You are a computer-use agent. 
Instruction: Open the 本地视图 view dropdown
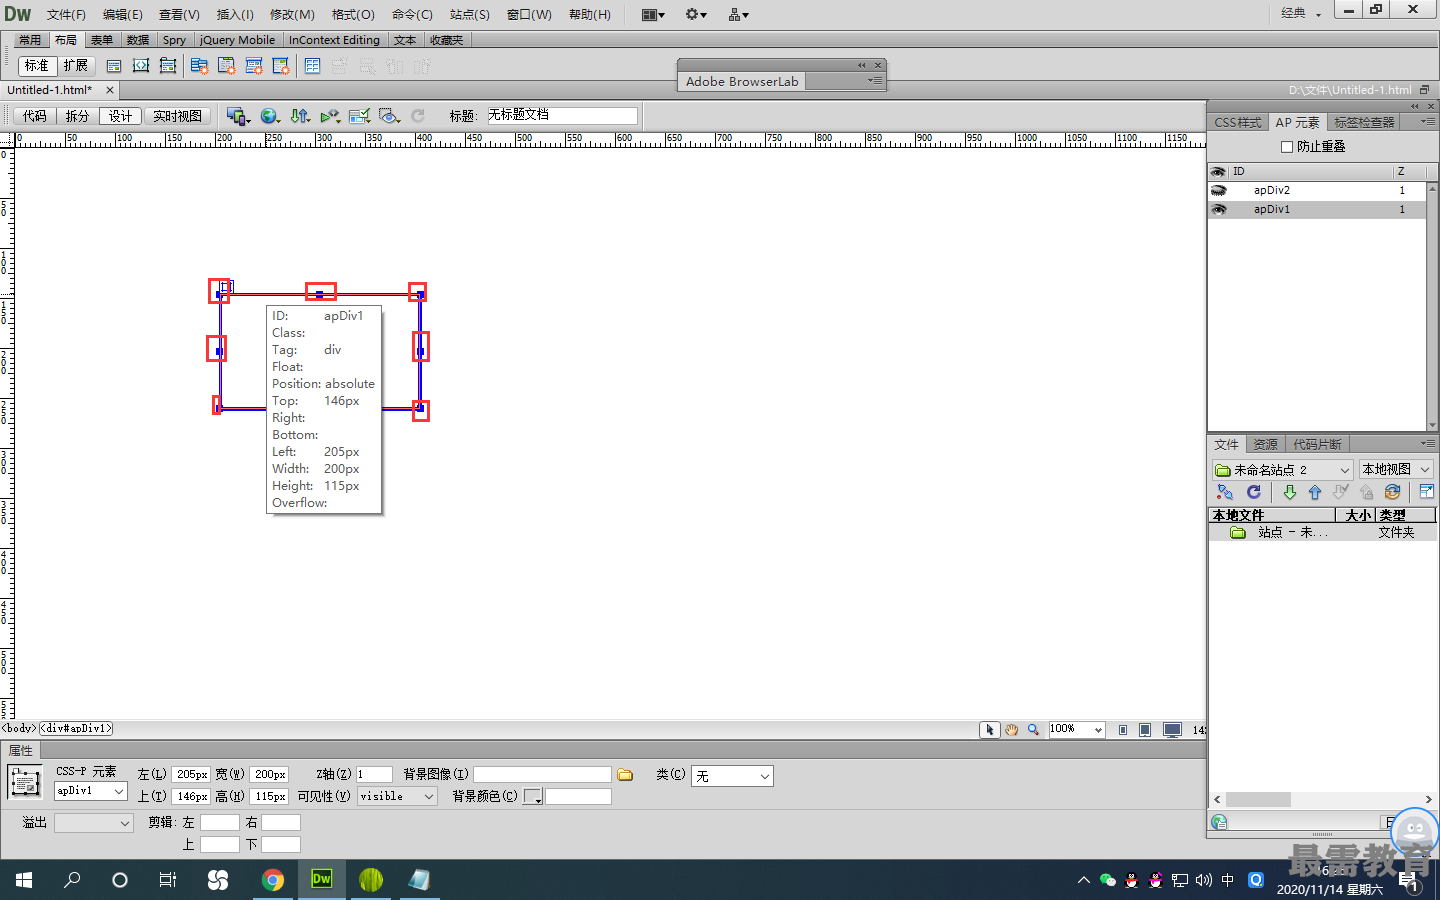pos(1396,469)
